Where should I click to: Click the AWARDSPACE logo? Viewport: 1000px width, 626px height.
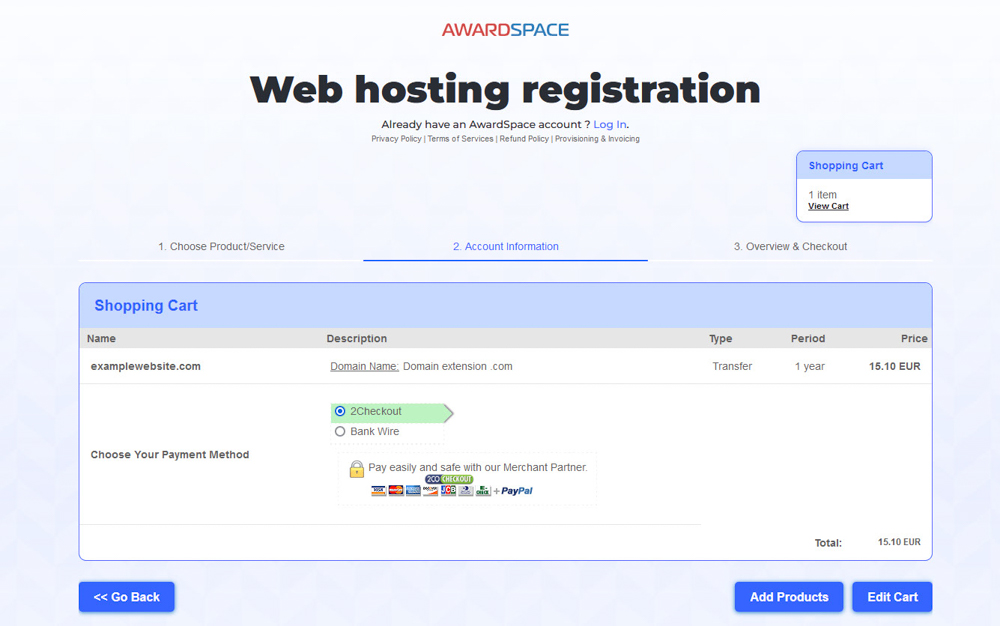pos(505,29)
